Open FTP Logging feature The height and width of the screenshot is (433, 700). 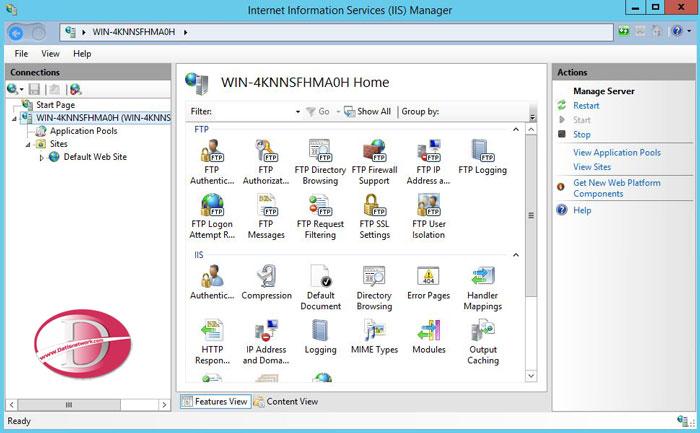pyautogui.click(x=483, y=157)
